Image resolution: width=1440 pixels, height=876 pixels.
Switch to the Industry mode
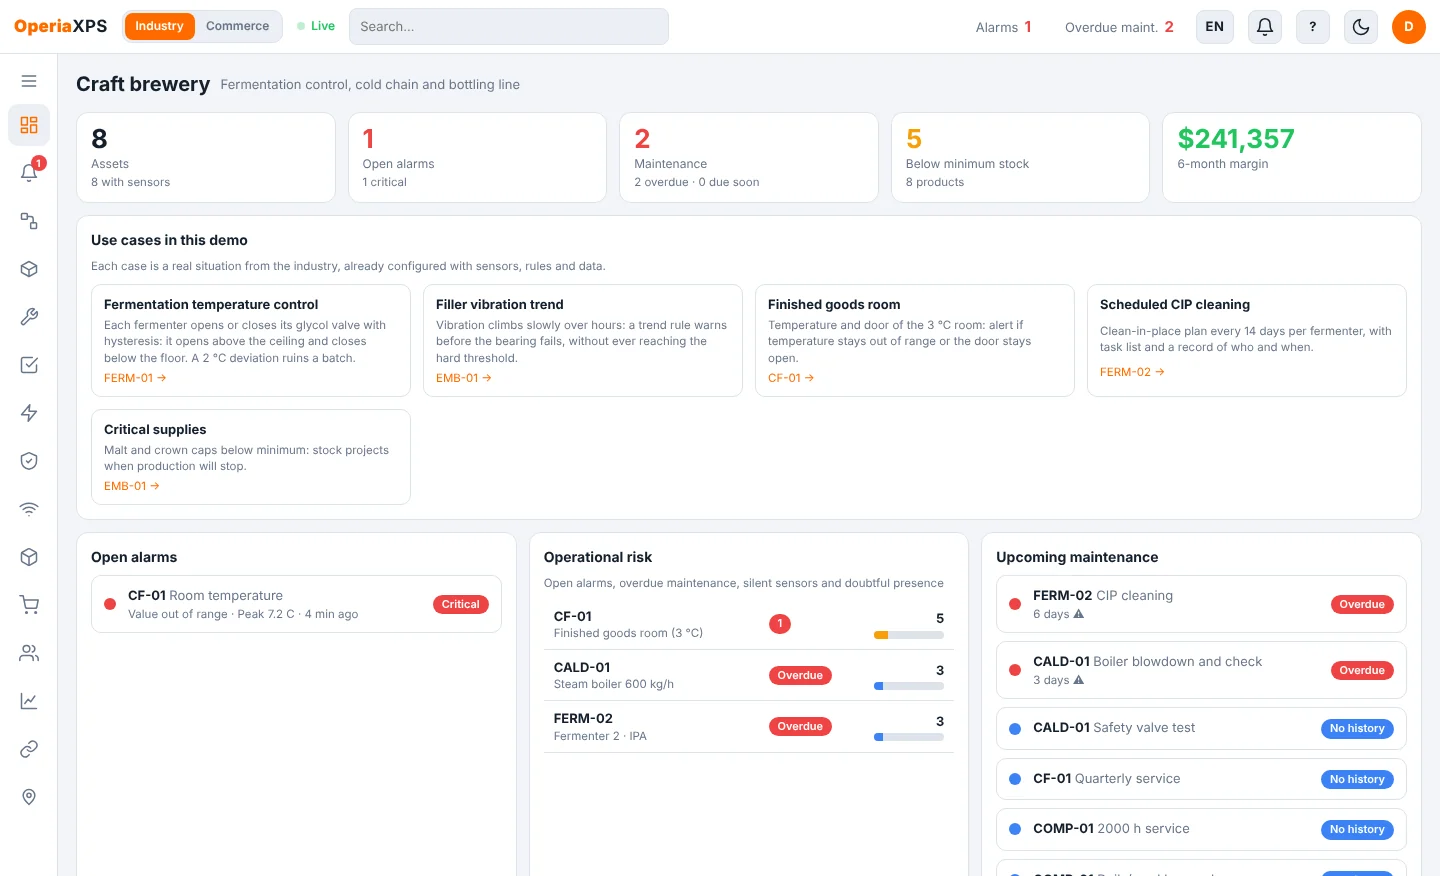[160, 26]
